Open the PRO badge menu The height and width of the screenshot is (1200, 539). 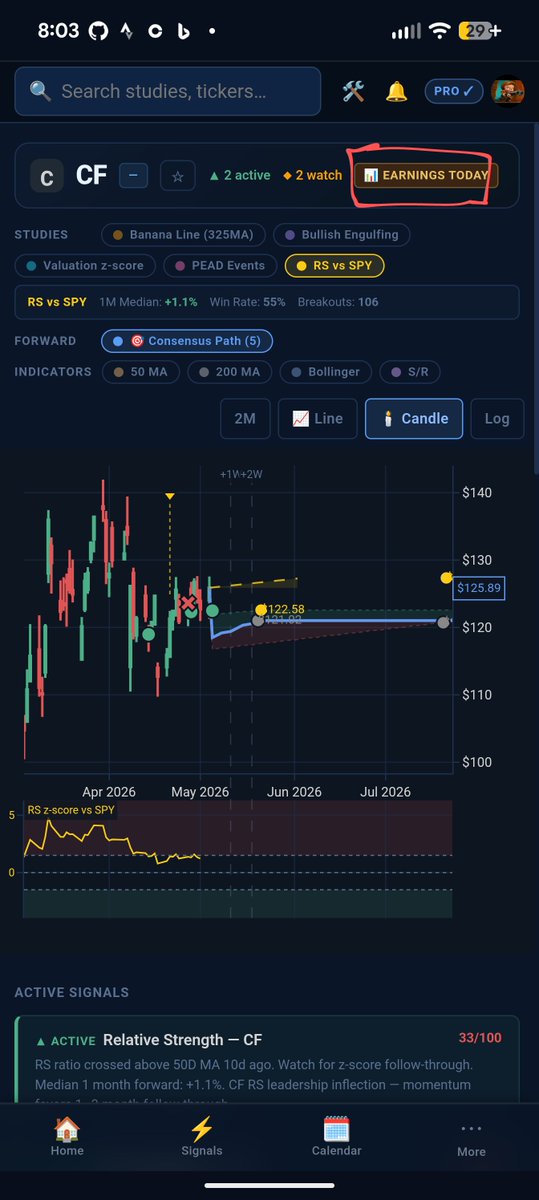(454, 91)
